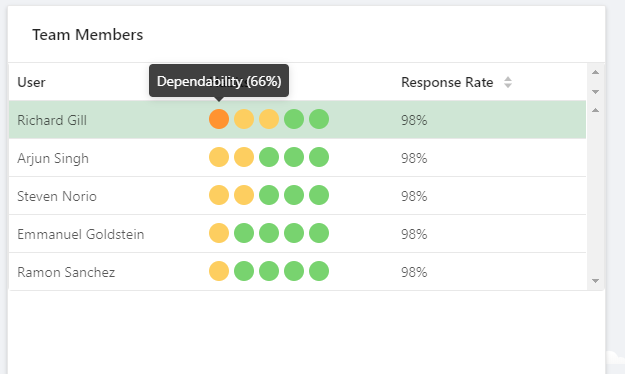Click Richard Gill's orange dependability dot
The width and height of the screenshot is (625, 374).
pos(219,119)
